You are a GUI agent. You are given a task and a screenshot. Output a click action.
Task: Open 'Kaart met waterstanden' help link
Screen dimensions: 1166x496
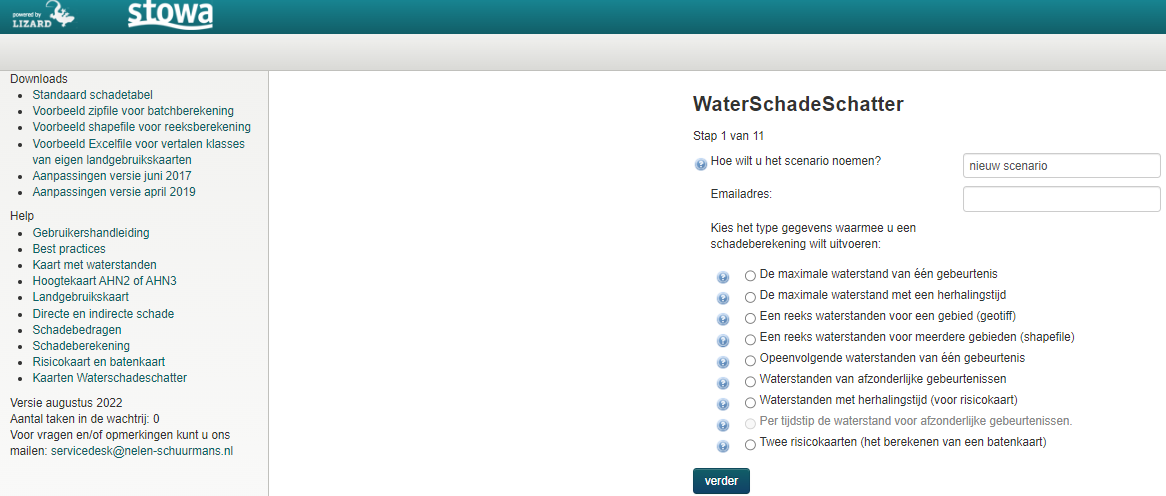[94, 265]
